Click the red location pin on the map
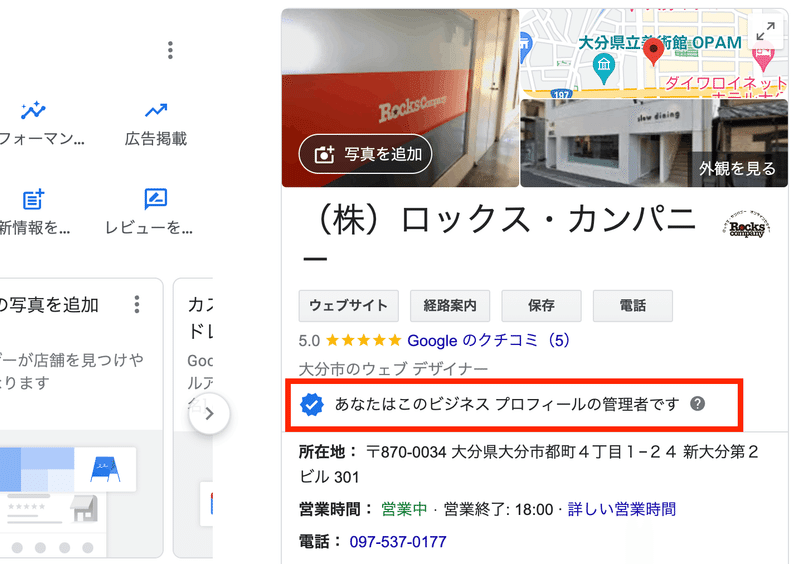This screenshot has width=800, height=564. coord(653,52)
